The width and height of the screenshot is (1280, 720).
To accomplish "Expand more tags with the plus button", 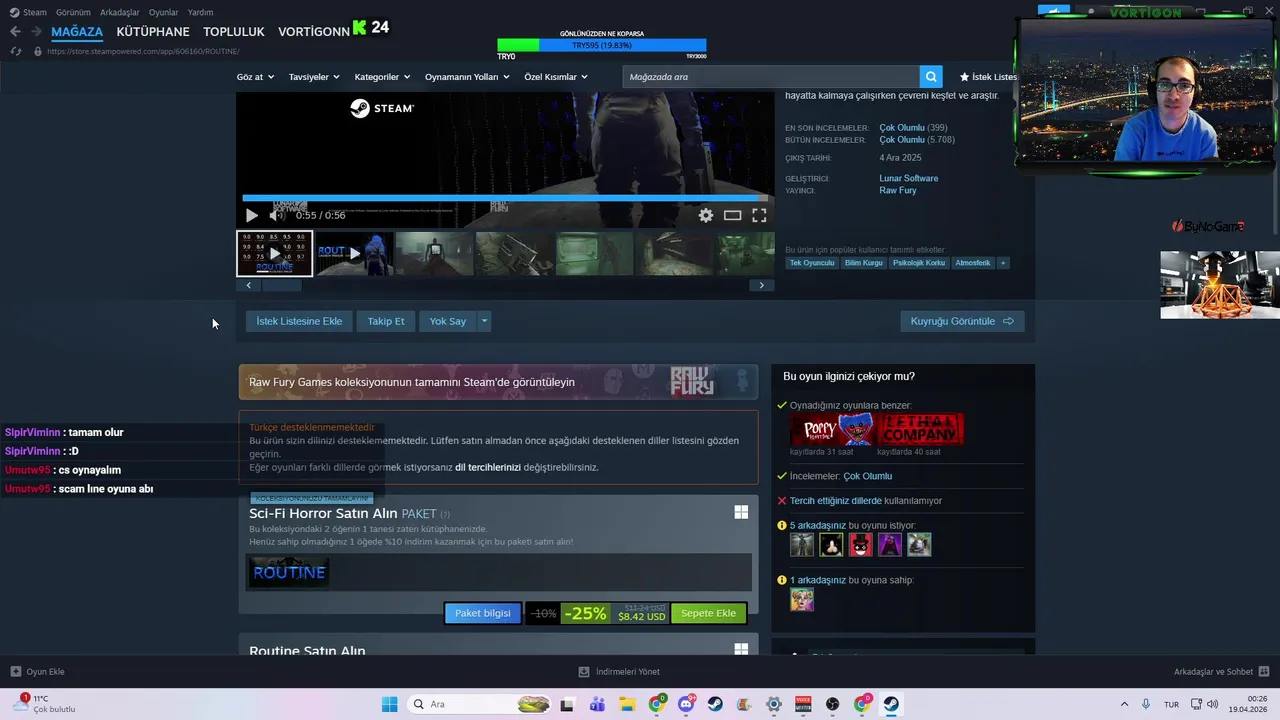I will tap(1003, 263).
